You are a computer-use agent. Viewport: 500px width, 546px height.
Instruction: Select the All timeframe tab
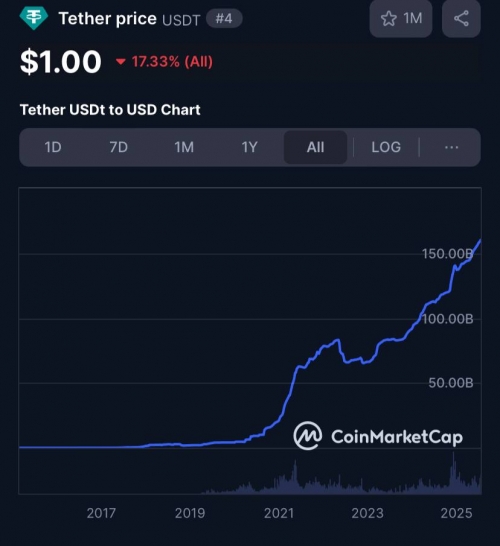point(315,147)
